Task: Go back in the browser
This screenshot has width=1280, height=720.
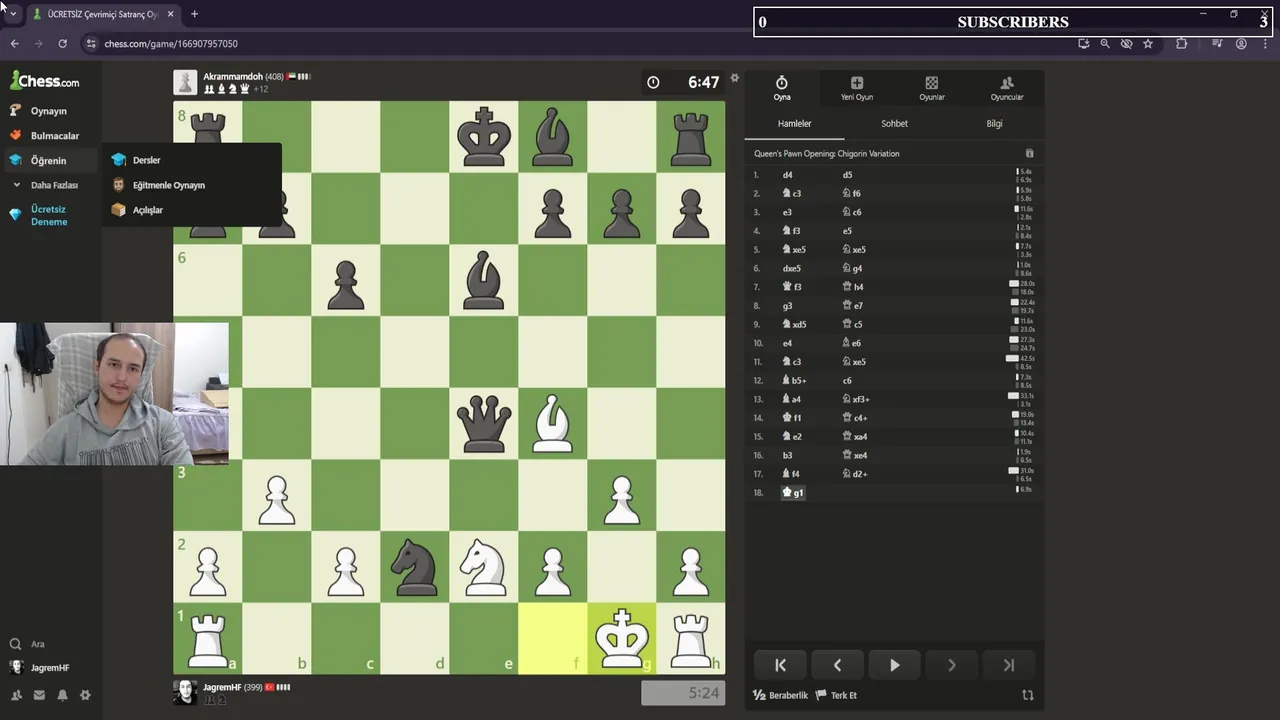Action: (x=14, y=44)
